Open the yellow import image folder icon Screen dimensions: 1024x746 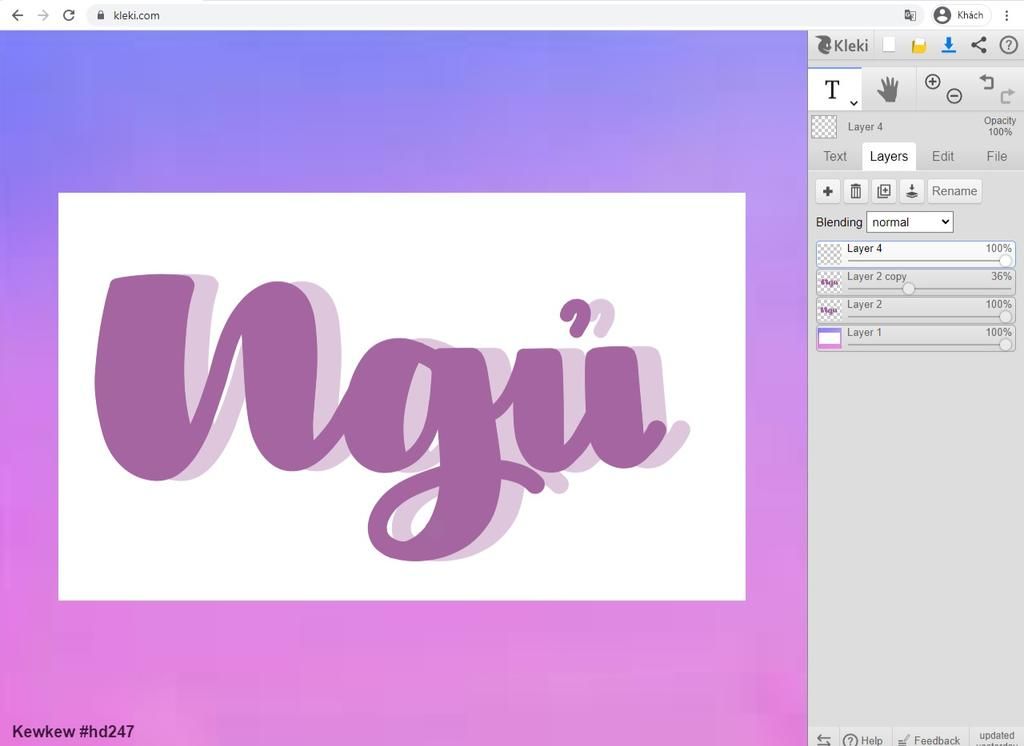(x=919, y=45)
